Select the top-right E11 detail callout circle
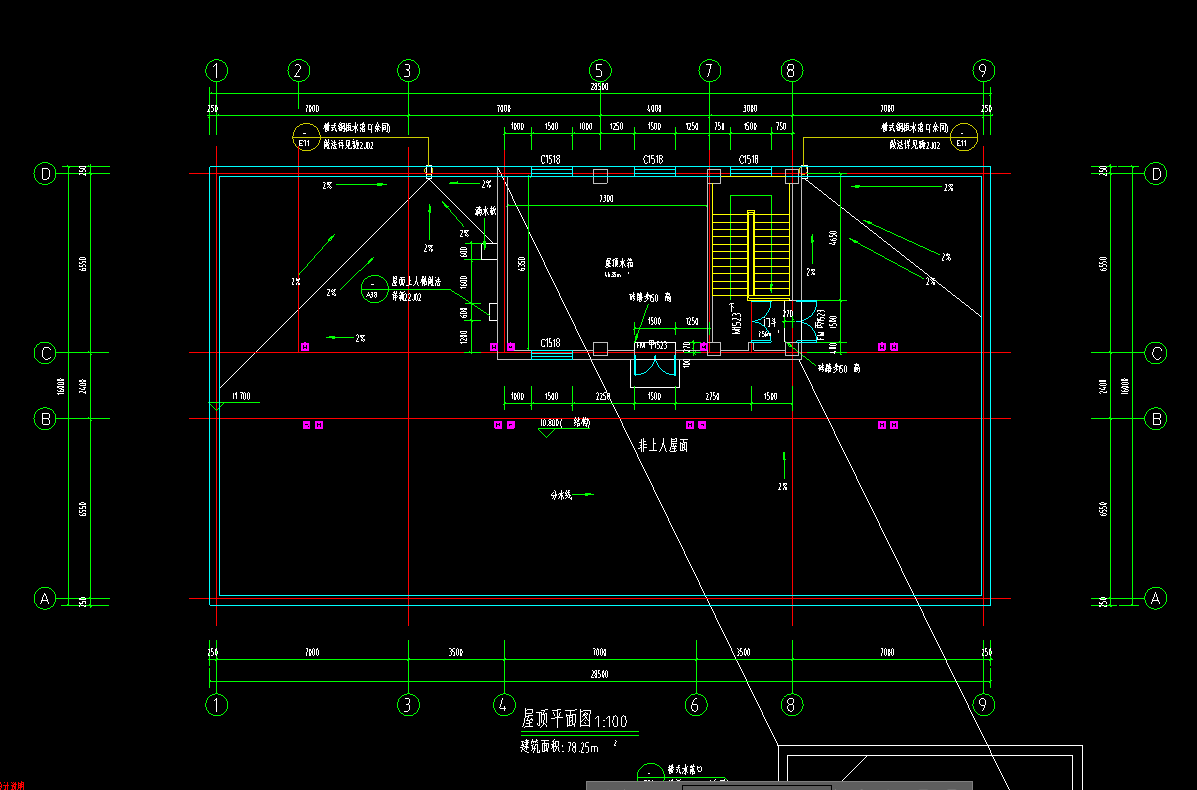This screenshot has height=790, width=1197. (962, 136)
